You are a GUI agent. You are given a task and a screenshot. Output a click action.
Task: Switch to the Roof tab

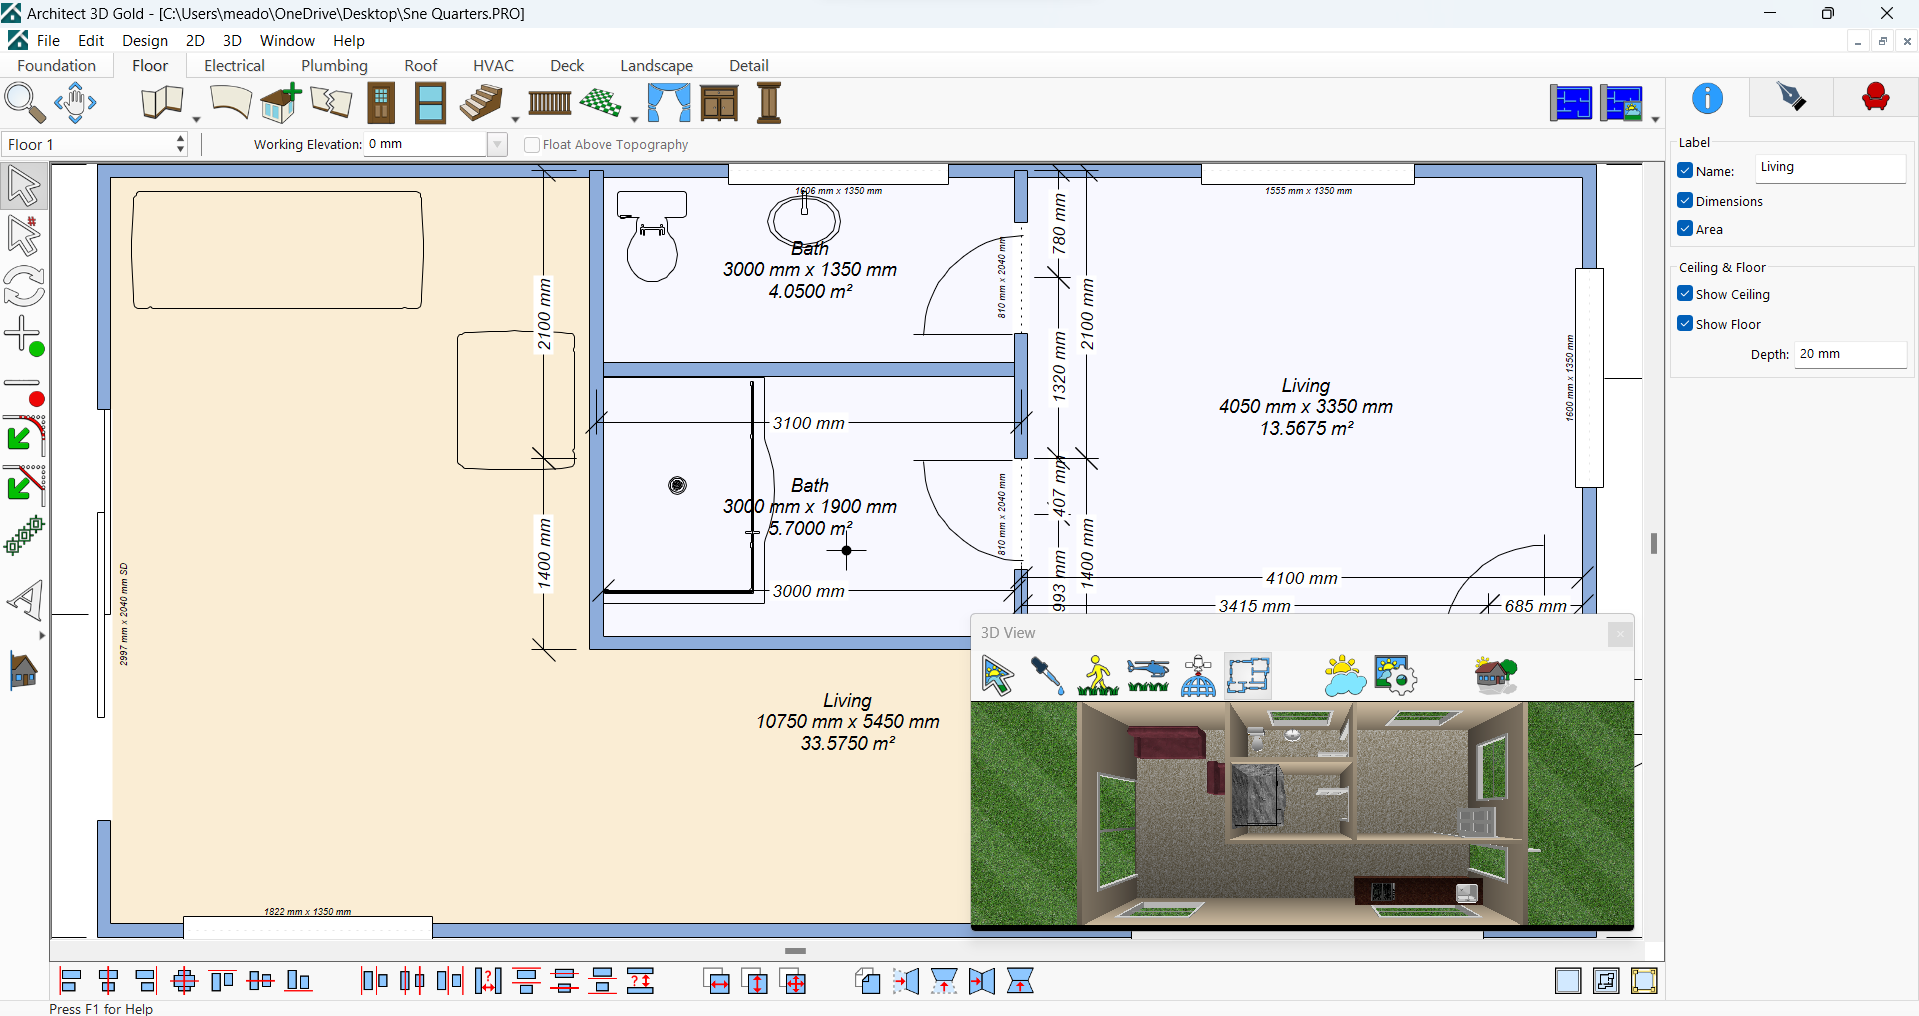420,66
